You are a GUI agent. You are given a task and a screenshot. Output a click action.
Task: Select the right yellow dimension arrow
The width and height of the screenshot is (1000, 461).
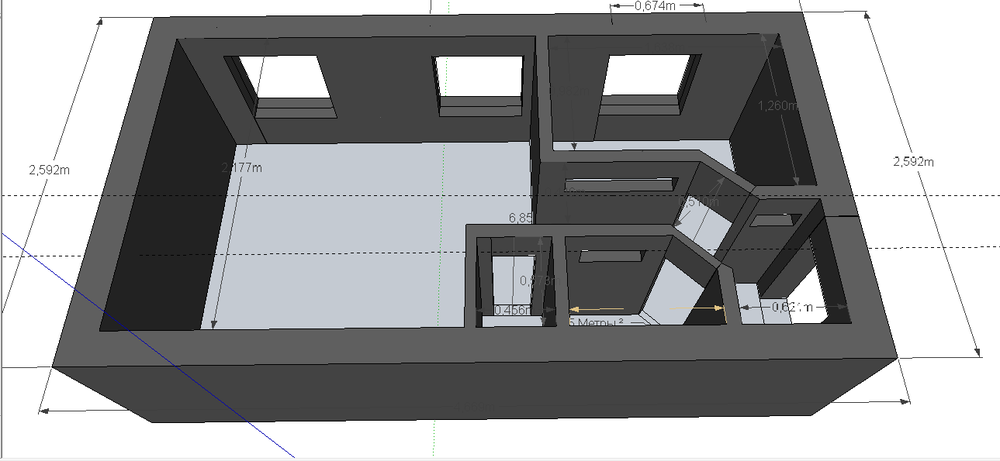coord(698,309)
